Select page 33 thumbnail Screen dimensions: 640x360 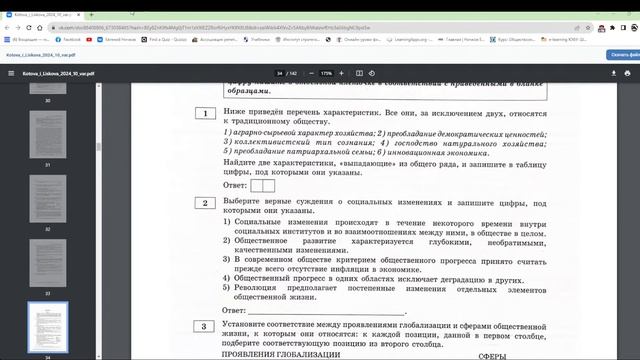click(x=48, y=263)
